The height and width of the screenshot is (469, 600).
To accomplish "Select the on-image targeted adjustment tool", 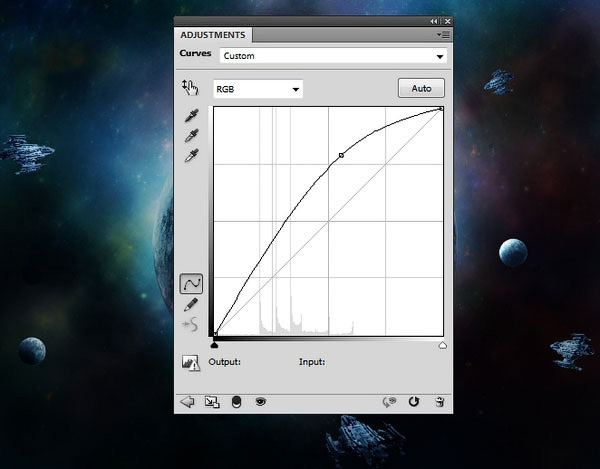I will [x=190, y=88].
